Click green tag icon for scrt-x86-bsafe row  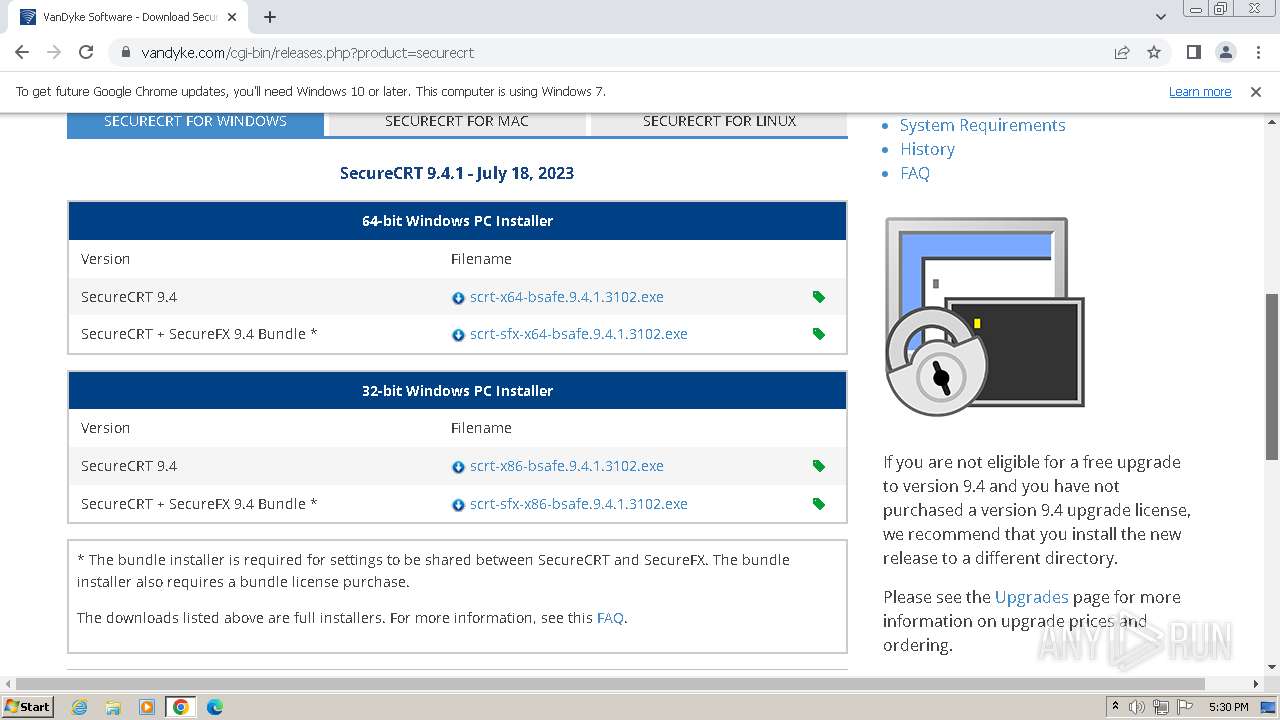tap(819, 466)
